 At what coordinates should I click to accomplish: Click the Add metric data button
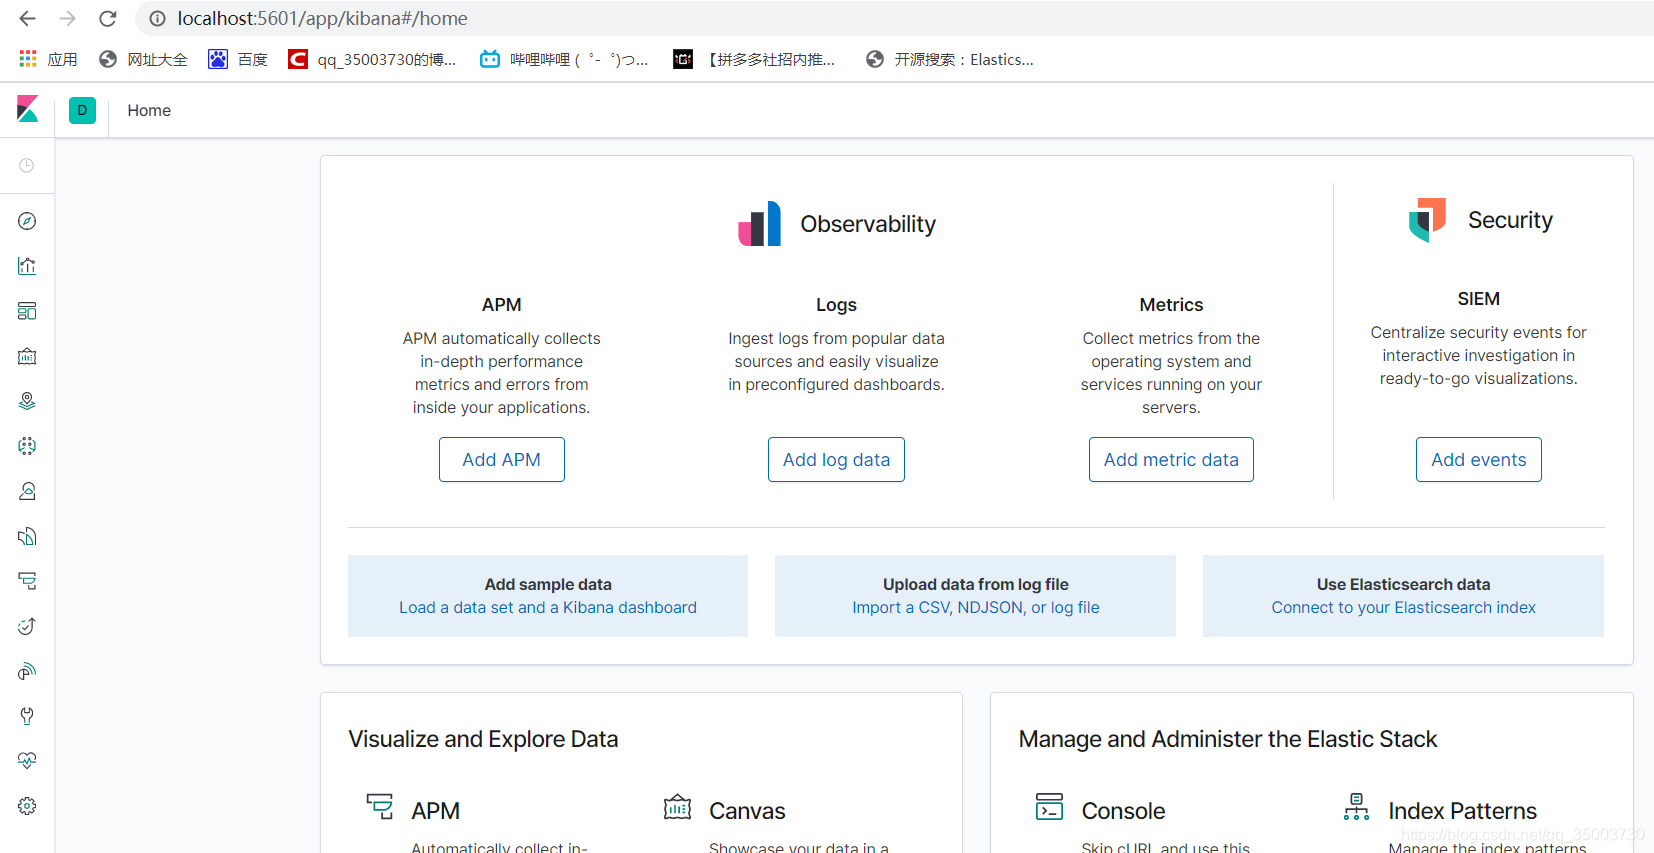[x=1171, y=459]
